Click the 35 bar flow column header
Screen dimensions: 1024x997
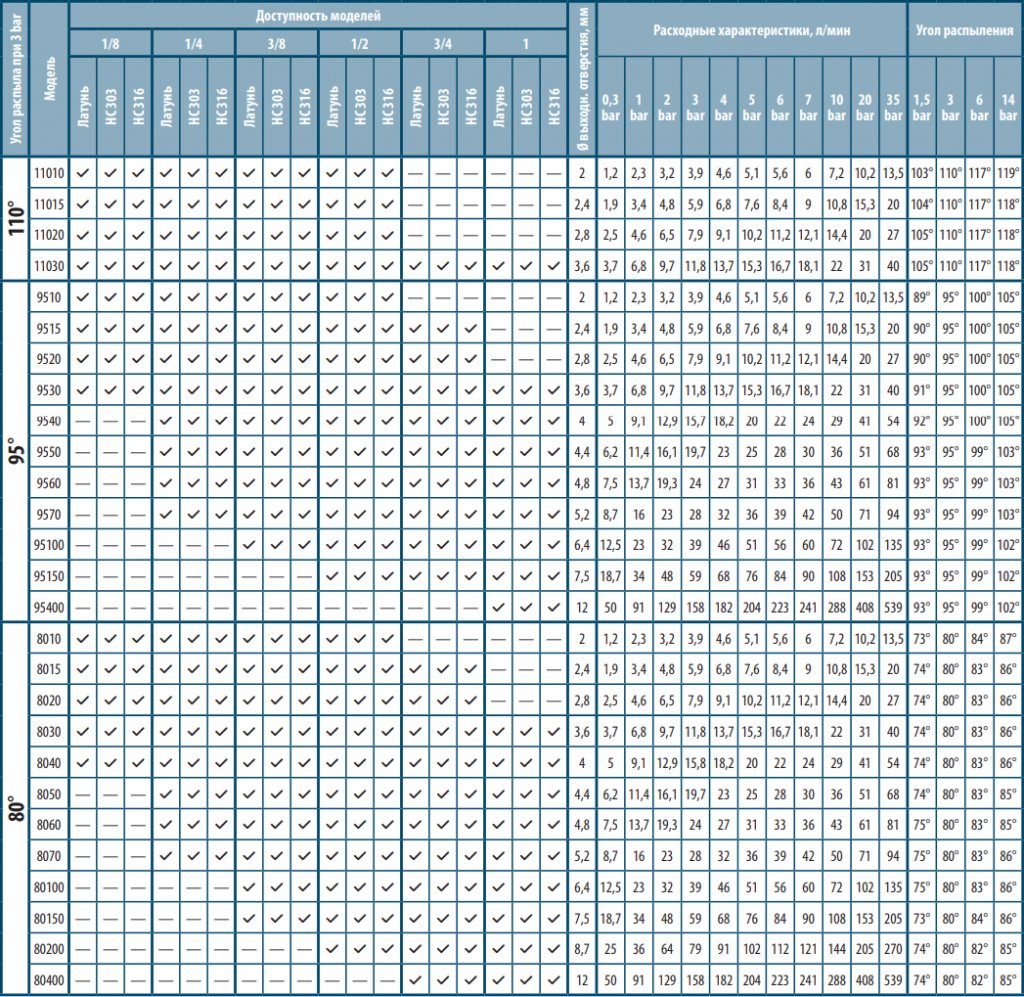click(x=893, y=107)
